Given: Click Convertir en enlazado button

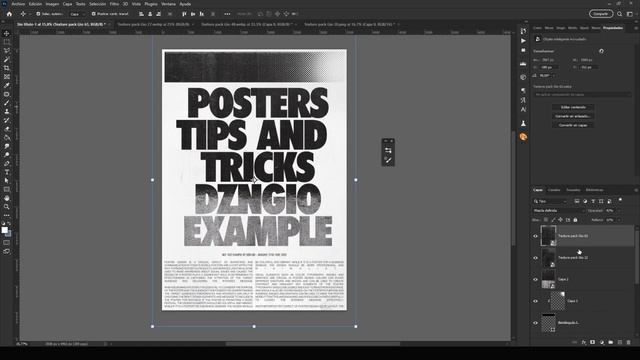Looking at the screenshot, I should click(573, 116).
